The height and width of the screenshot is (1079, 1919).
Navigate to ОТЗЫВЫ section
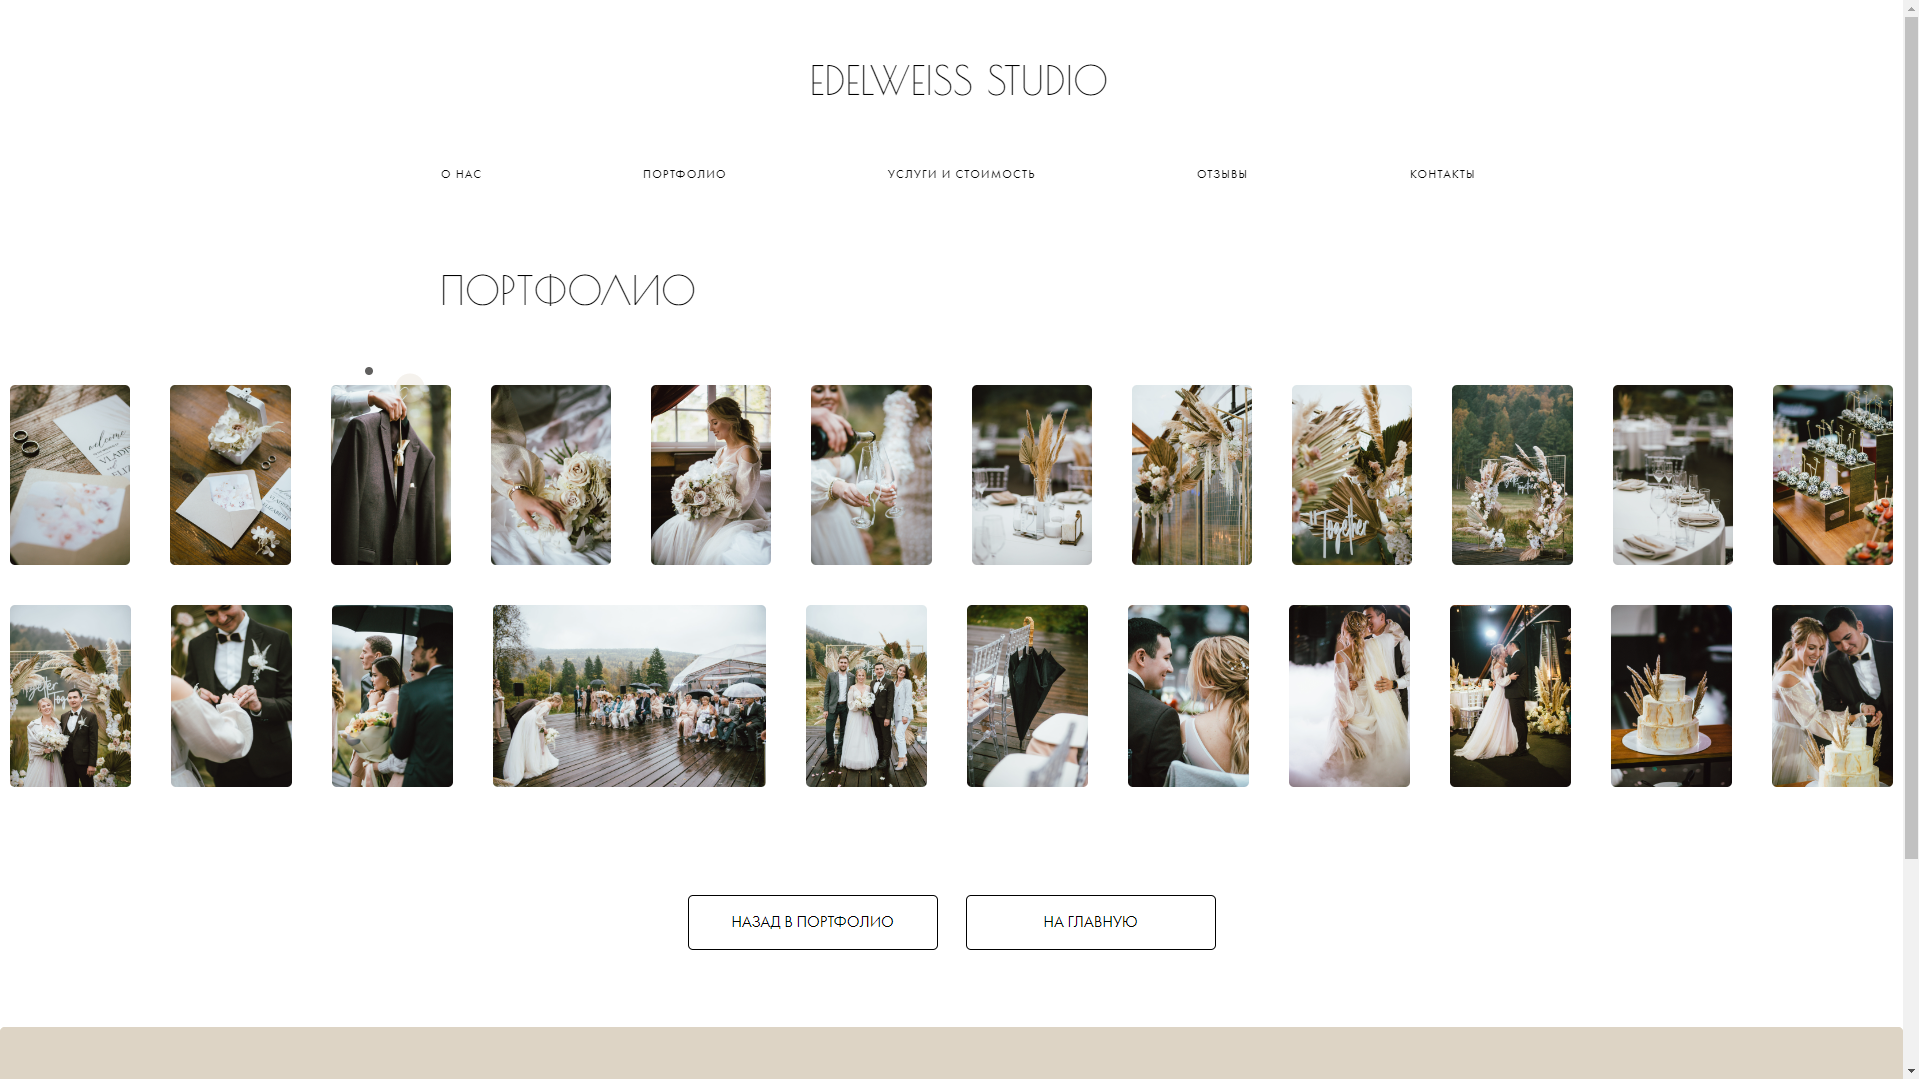(x=1222, y=174)
